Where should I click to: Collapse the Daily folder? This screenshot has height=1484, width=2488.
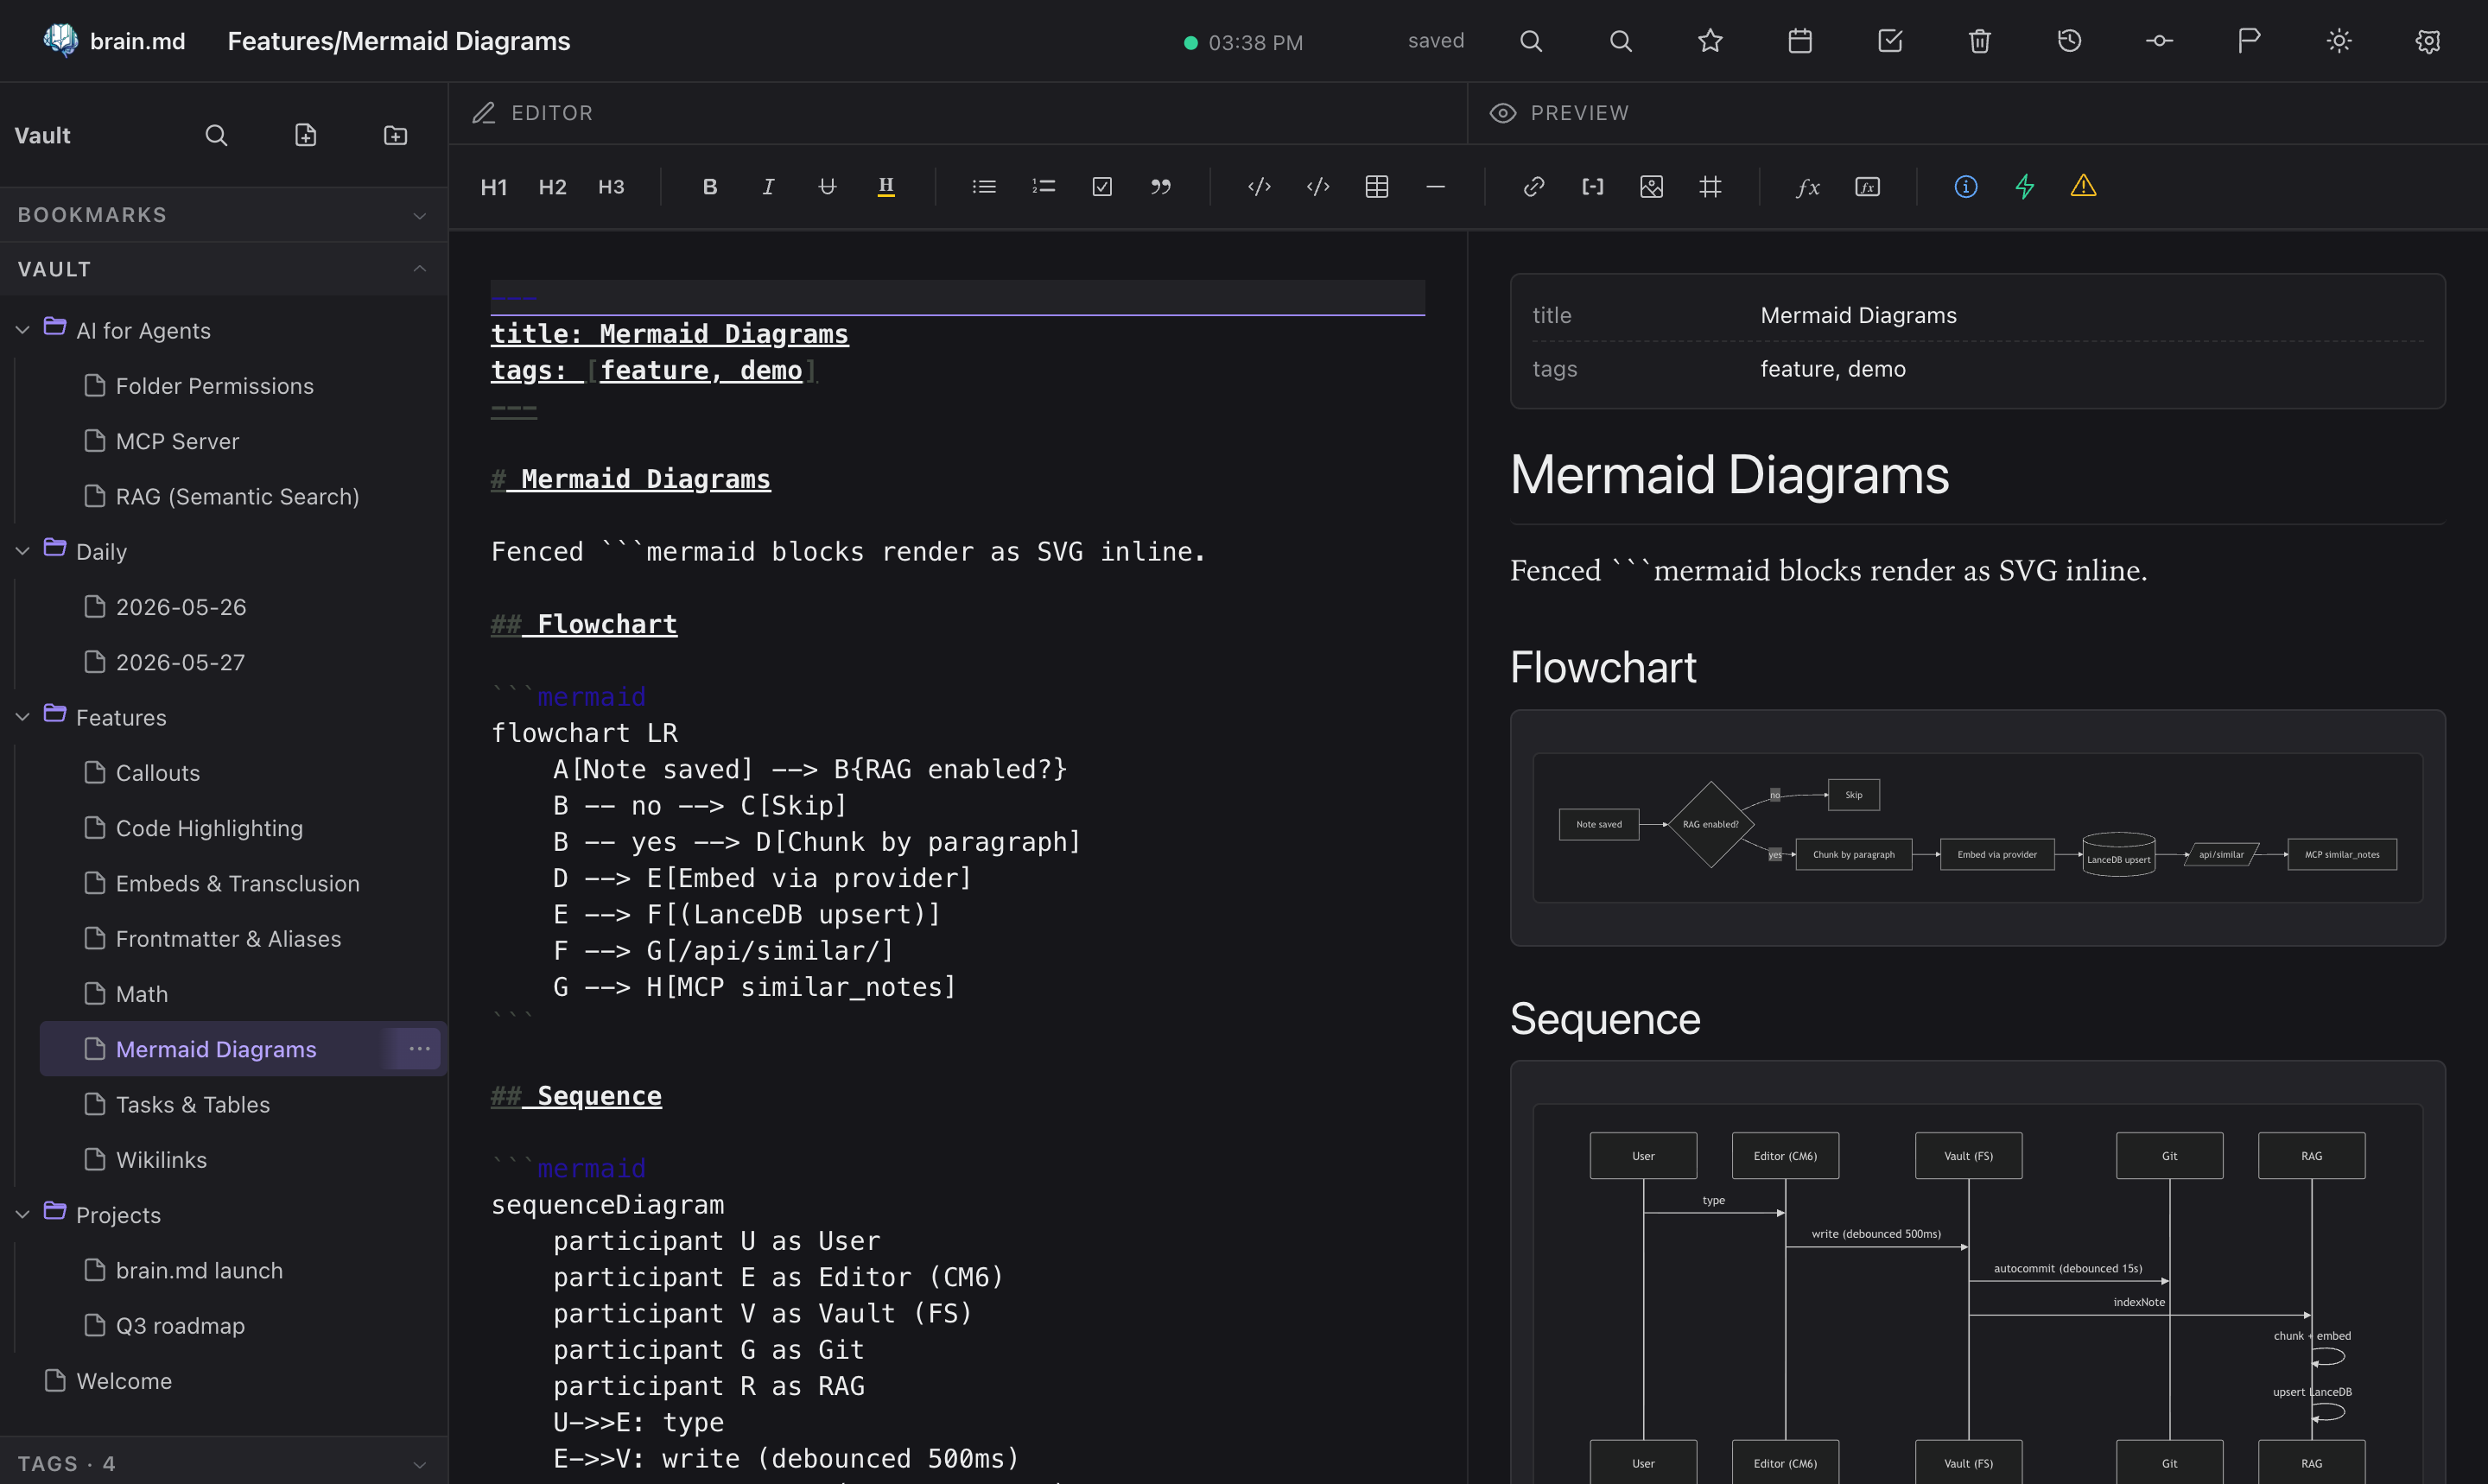coord(22,551)
